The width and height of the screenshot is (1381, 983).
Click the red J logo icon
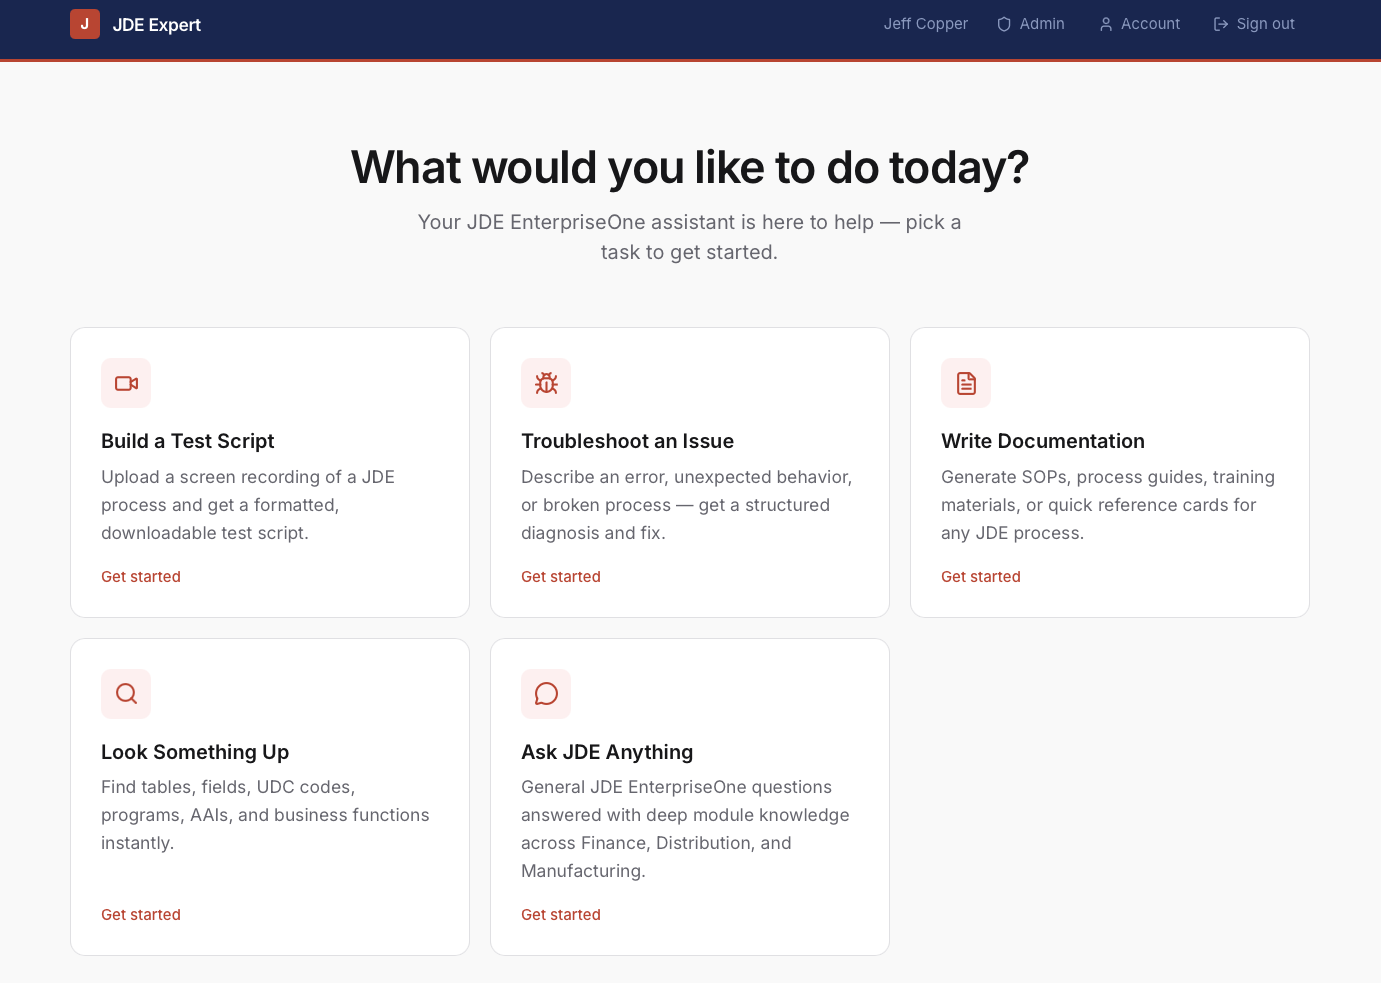(85, 24)
